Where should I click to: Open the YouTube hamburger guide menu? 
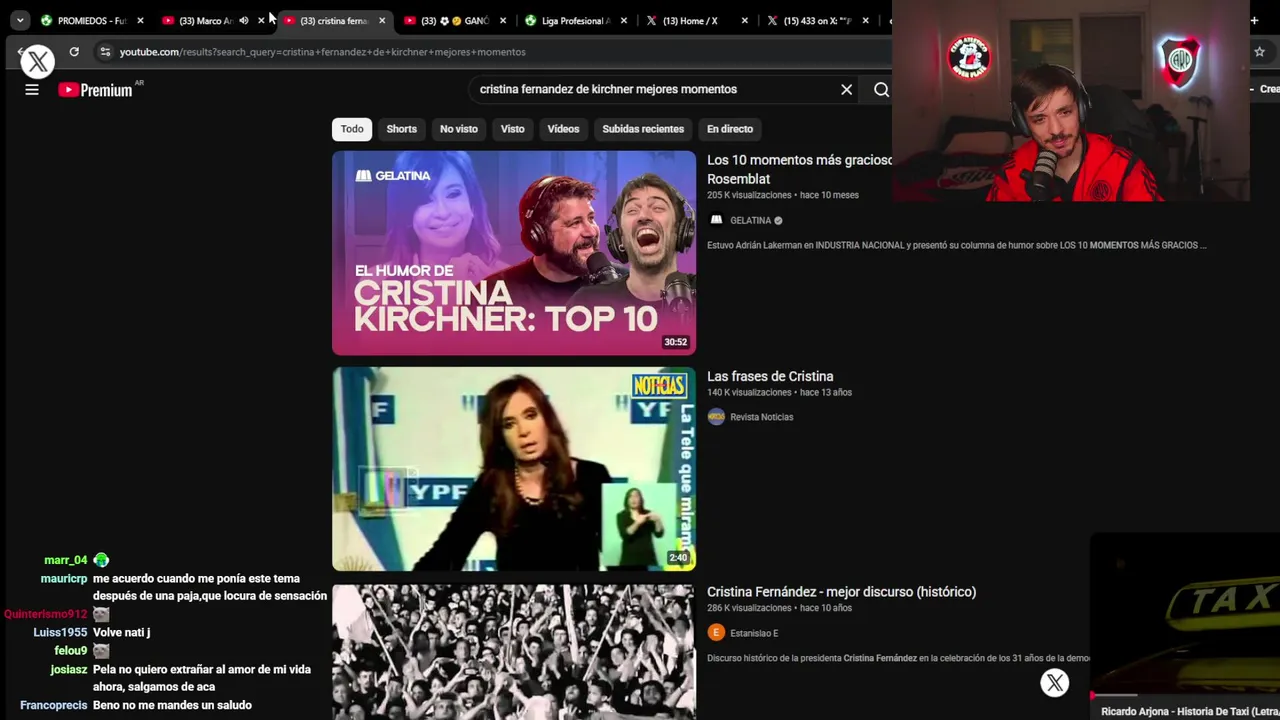click(x=32, y=90)
